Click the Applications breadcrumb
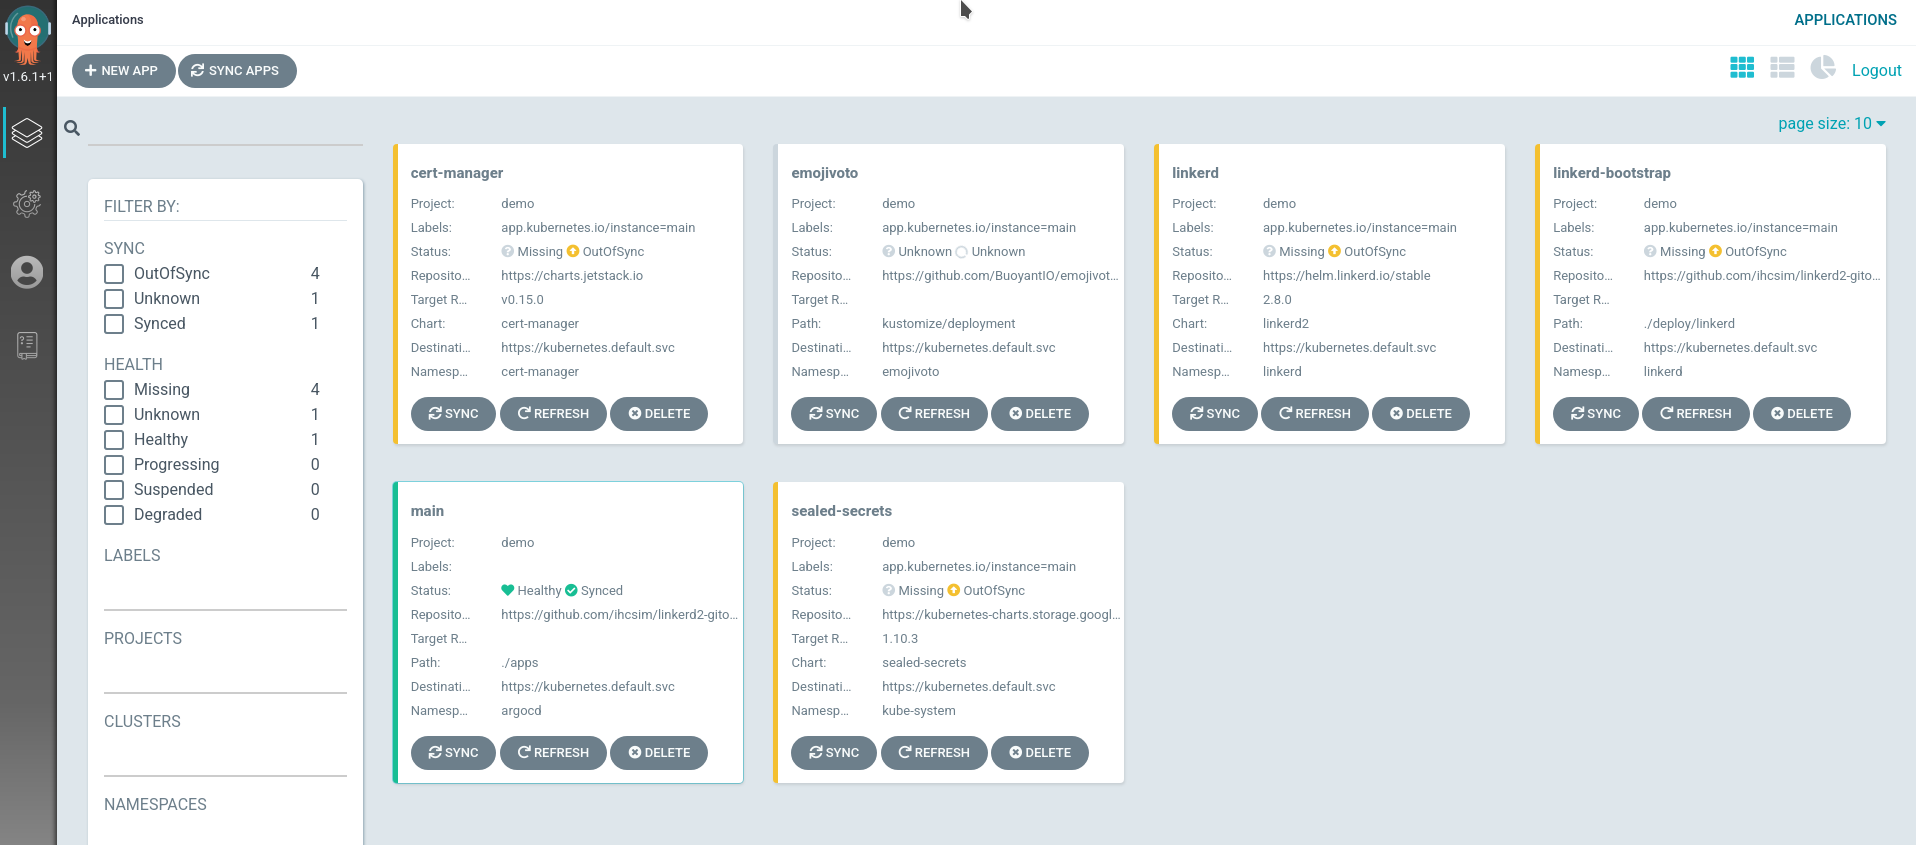Image resolution: width=1916 pixels, height=845 pixels. click(108, 20)
